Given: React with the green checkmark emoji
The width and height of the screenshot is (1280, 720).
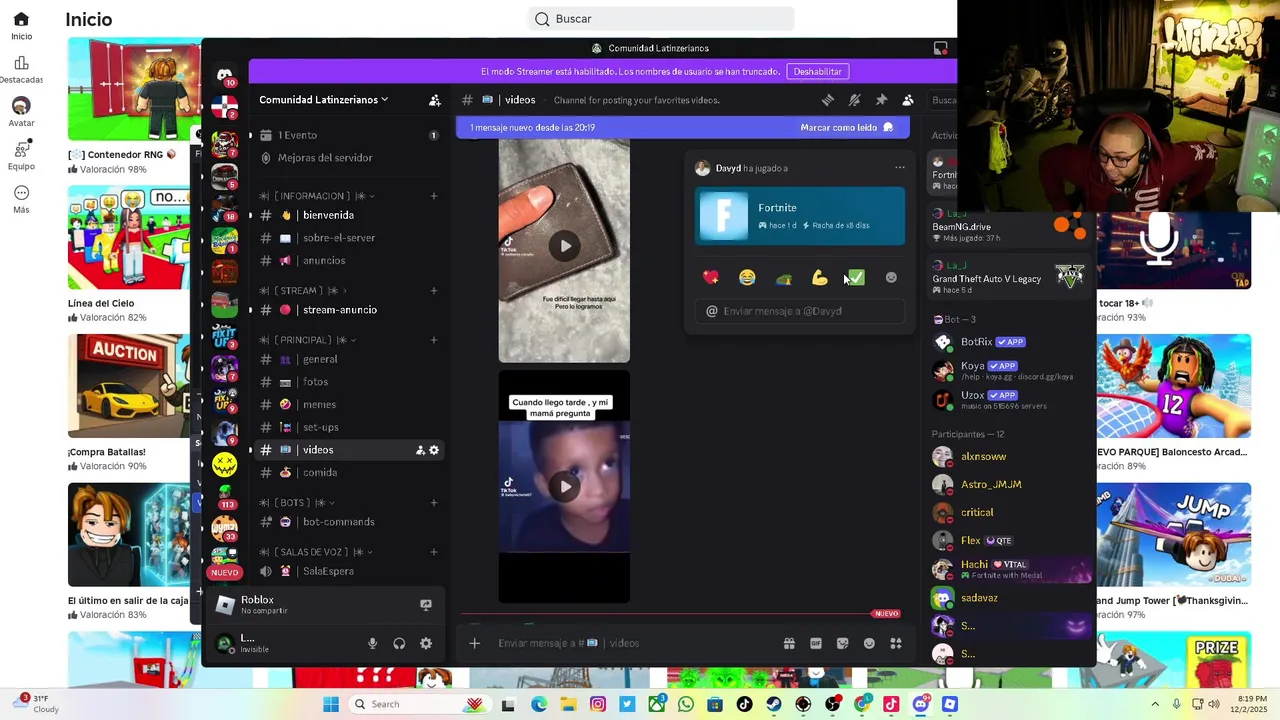Looking at the screenshot, I should click(x=855, y=277).
